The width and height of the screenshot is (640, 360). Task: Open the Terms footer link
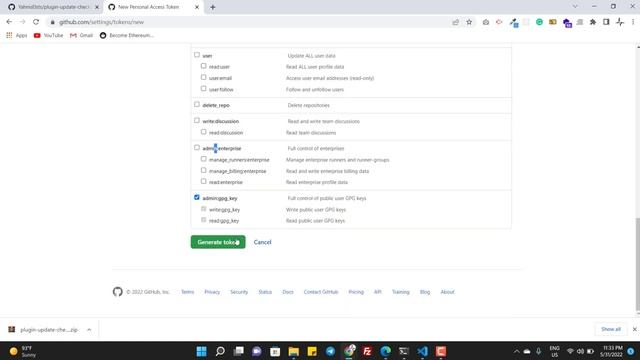[x=187, y=292]
